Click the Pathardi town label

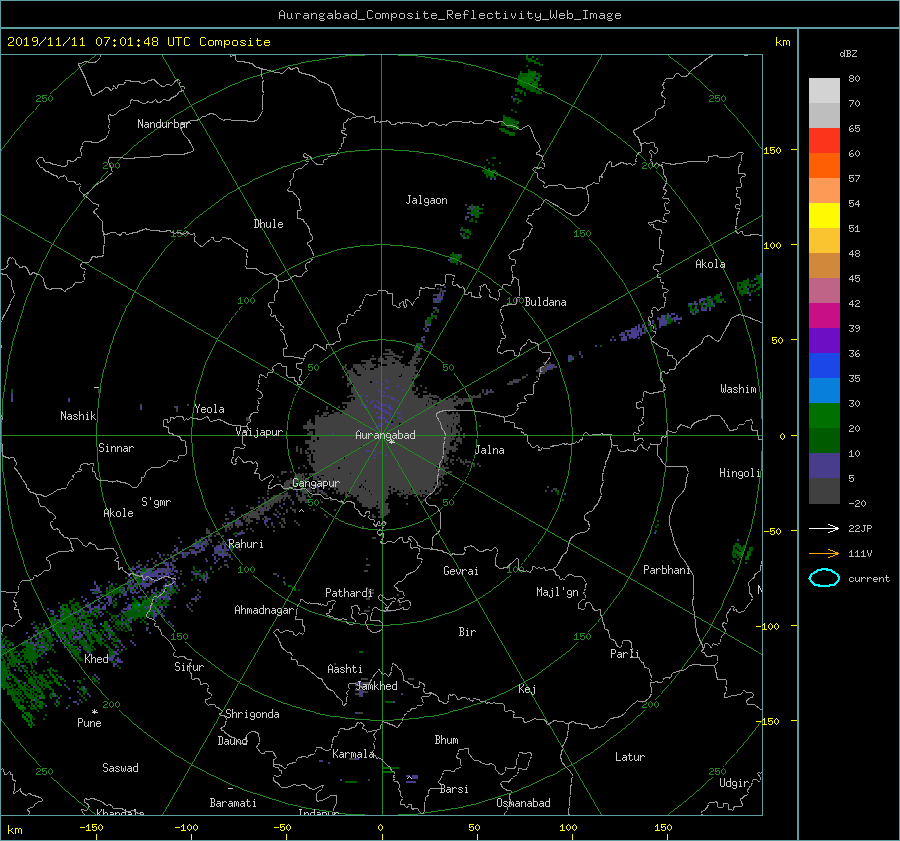tap(349, 593)
